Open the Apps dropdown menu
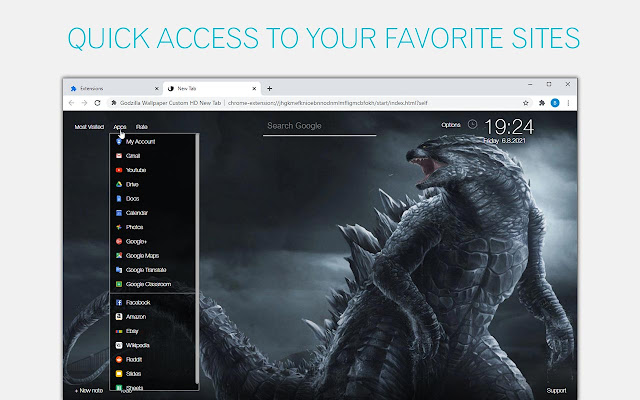 pyautogui.click(x=120, y=127)
